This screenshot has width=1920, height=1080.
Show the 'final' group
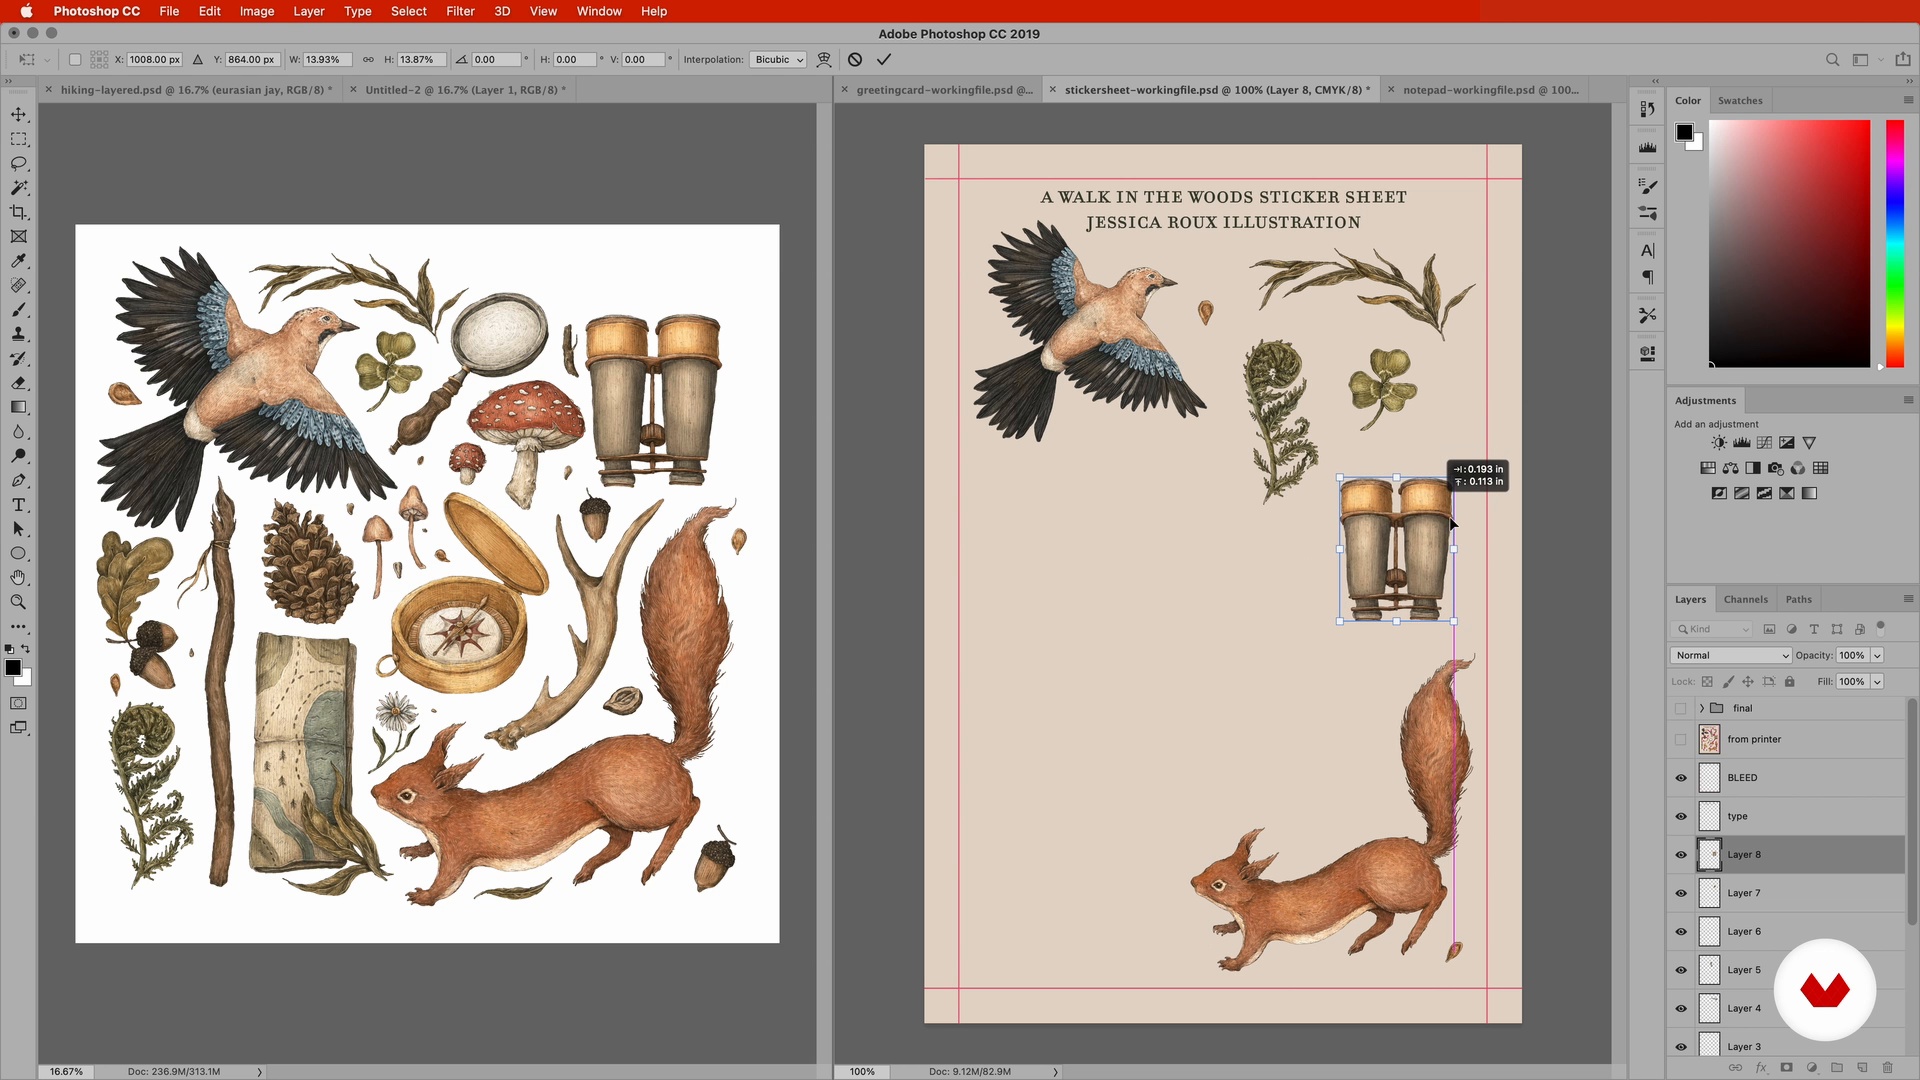click(x=1681, y=709)
